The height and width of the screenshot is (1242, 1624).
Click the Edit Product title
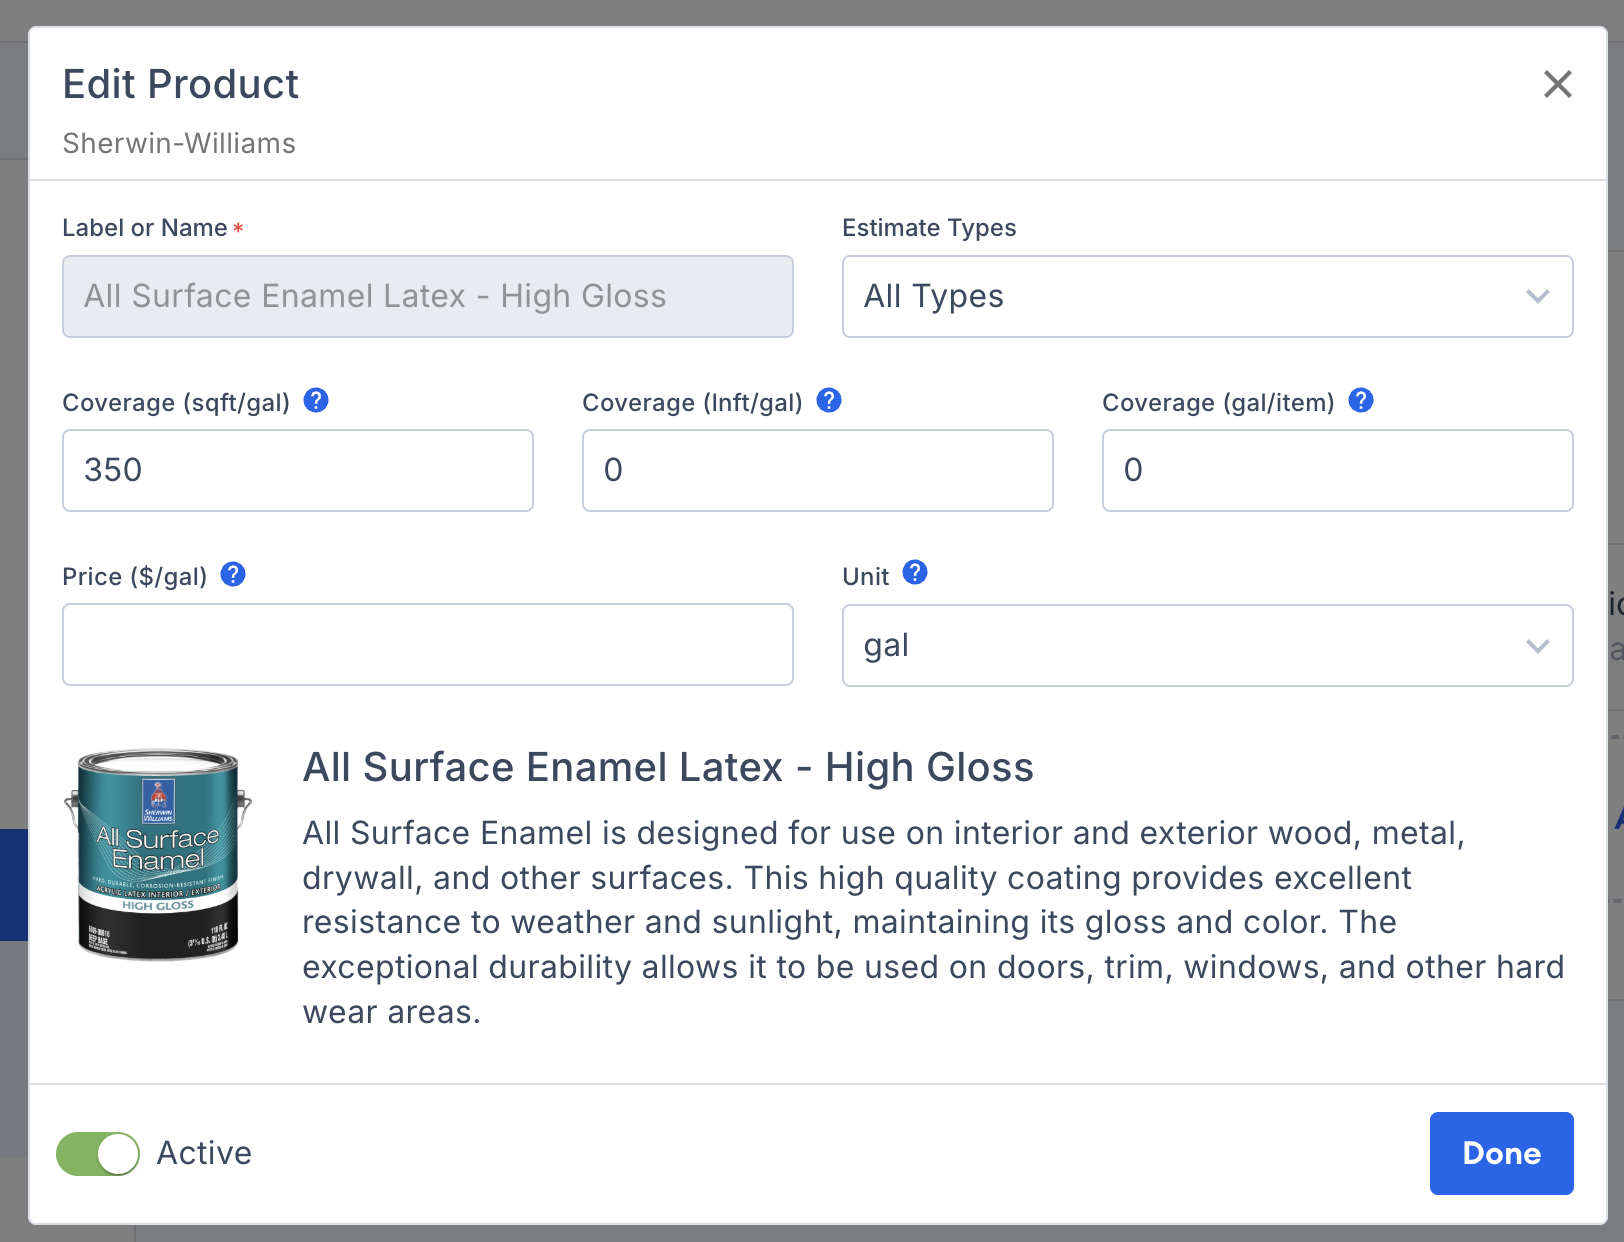click(181, 84)
